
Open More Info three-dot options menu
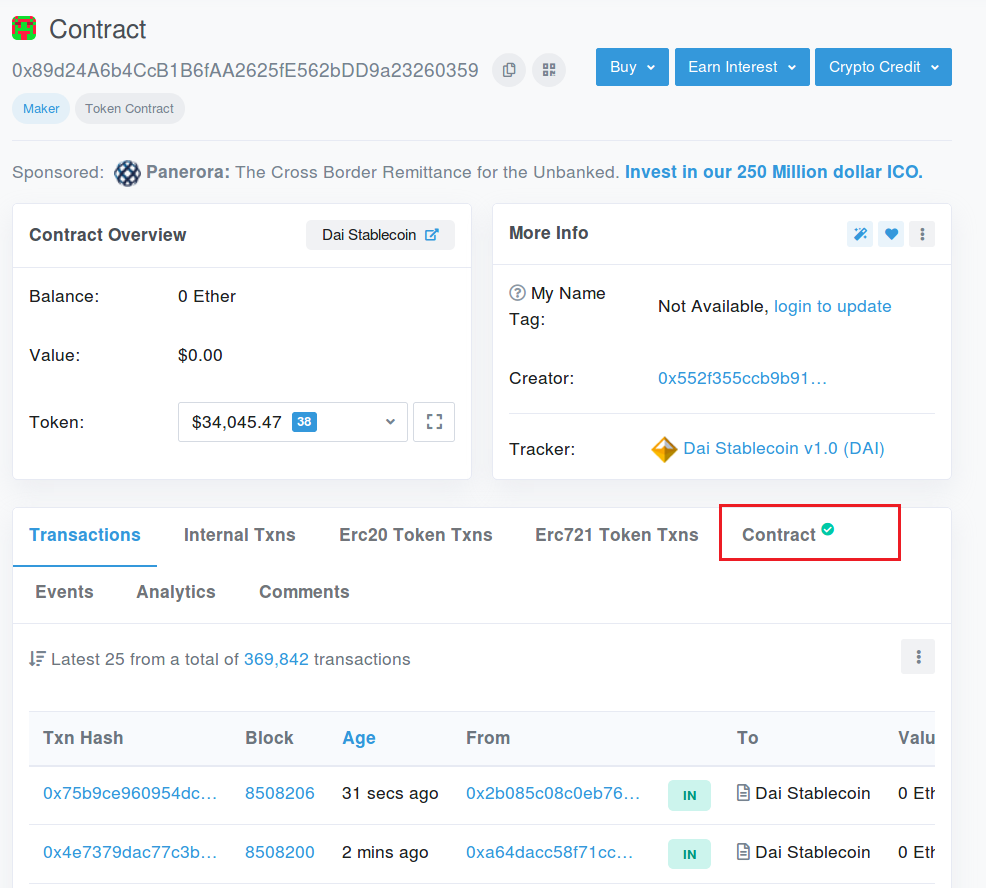pos(922,234)
